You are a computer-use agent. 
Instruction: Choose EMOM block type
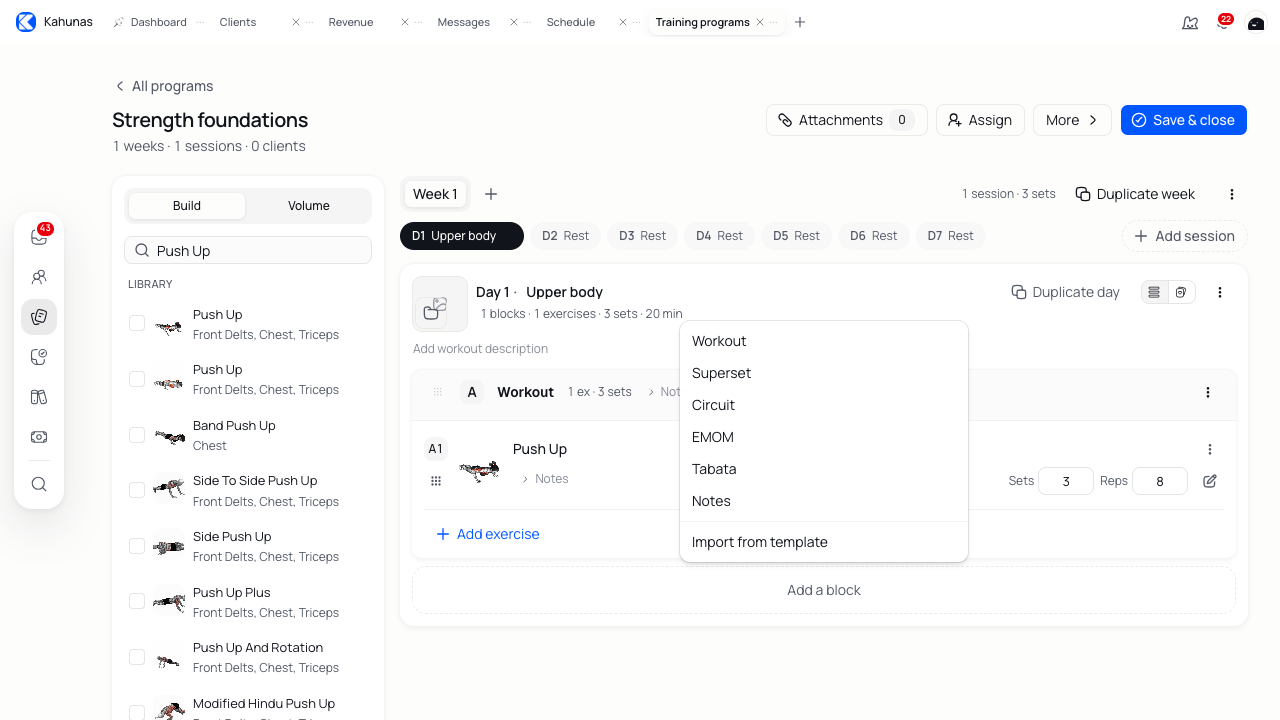pos(824,437)
